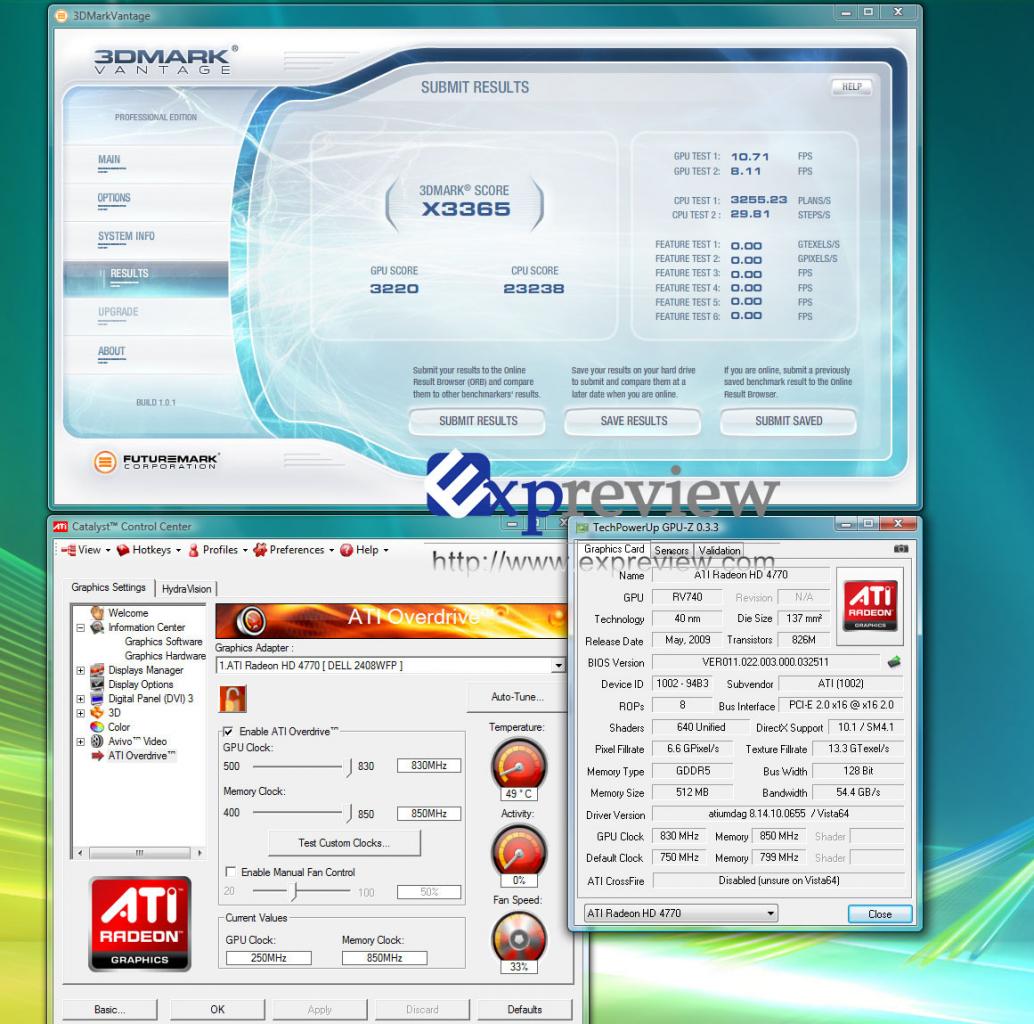This screenshot has height=1024, width=1034.
Task: Go to the Main section in 3DMark
Action: (x=109, y=160)
